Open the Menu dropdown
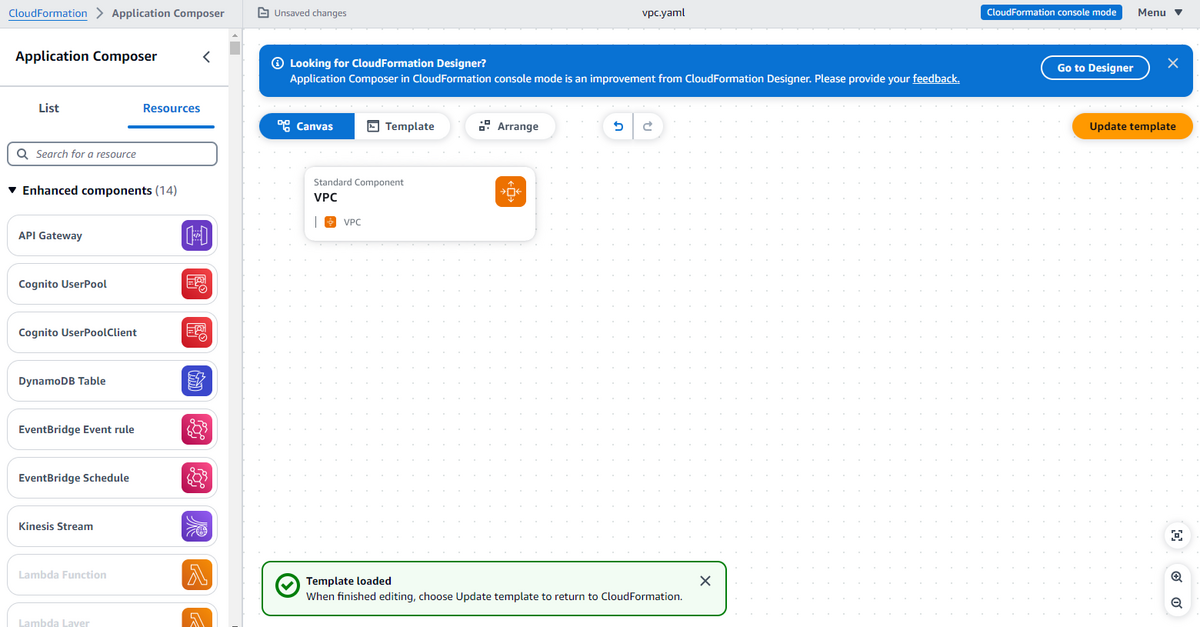Image resolution: width=1200 pixels, height=627 pixels. click(1160, 13)
